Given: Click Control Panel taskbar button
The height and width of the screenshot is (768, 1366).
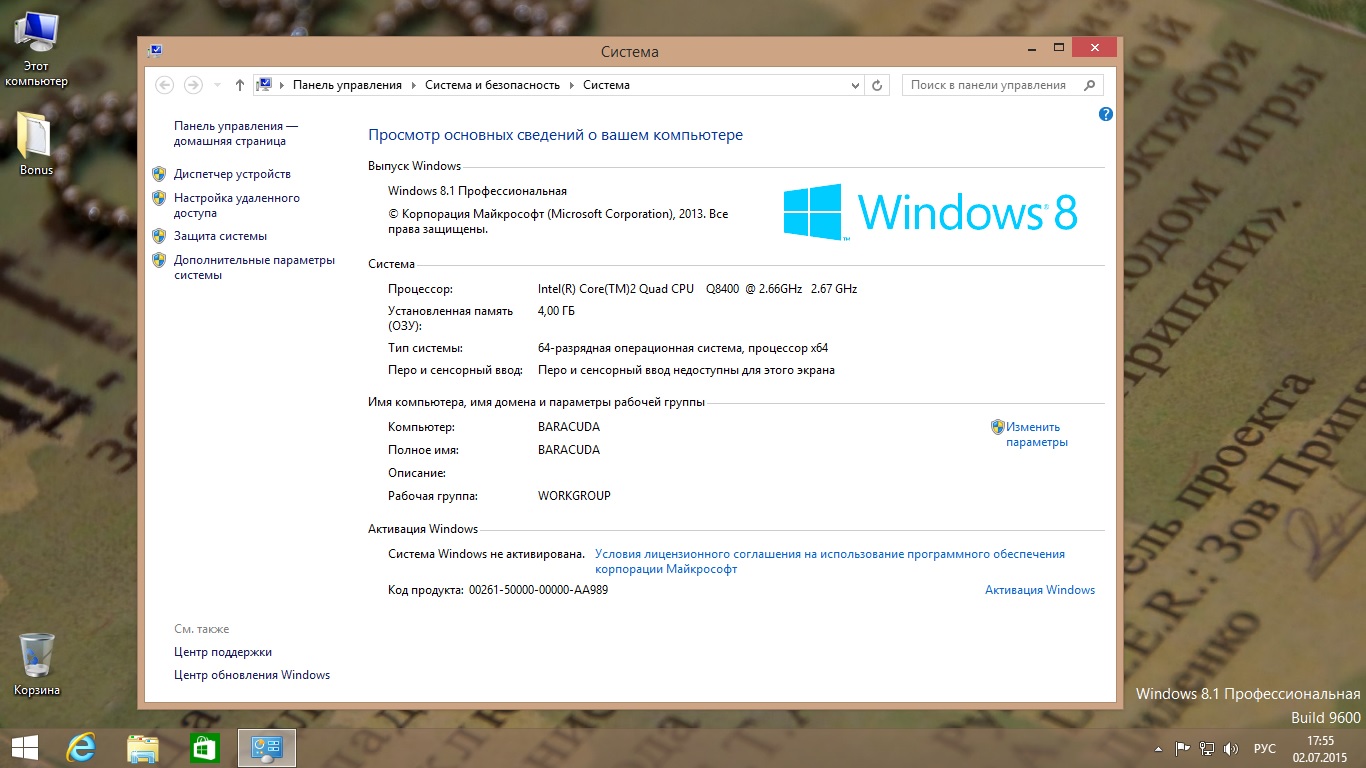Looking at the screenshot, I should tap(267, 748).
